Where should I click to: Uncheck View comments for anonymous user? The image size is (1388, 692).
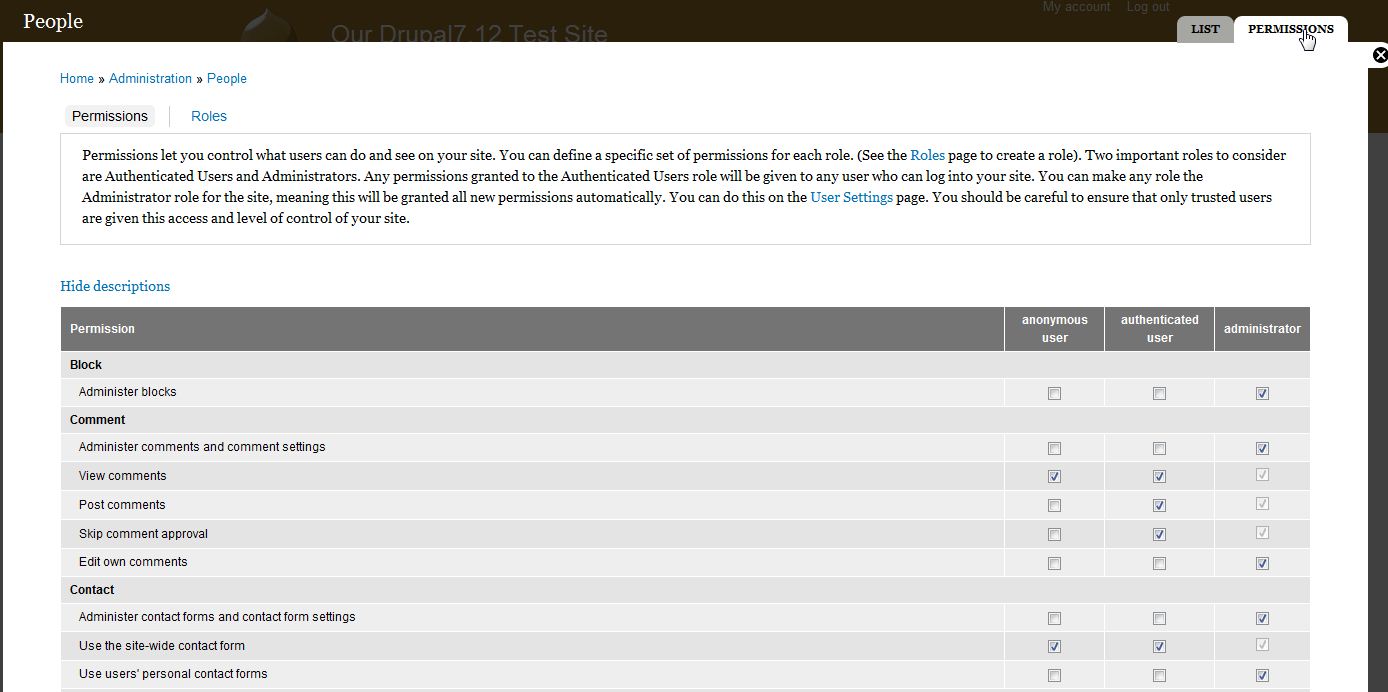pos(1054,477)
